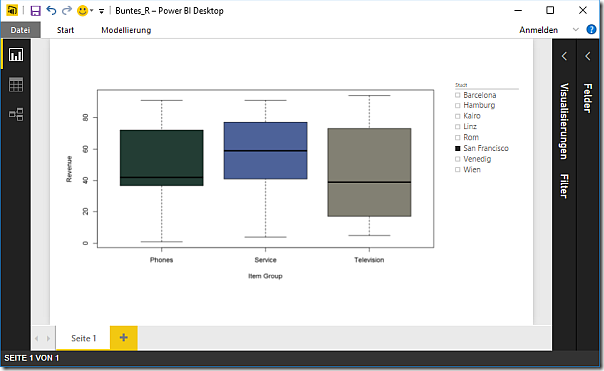Click the Service axis label
Image resolution: width=604 pixels, height=371 pixels.
(x=265, y=260)
